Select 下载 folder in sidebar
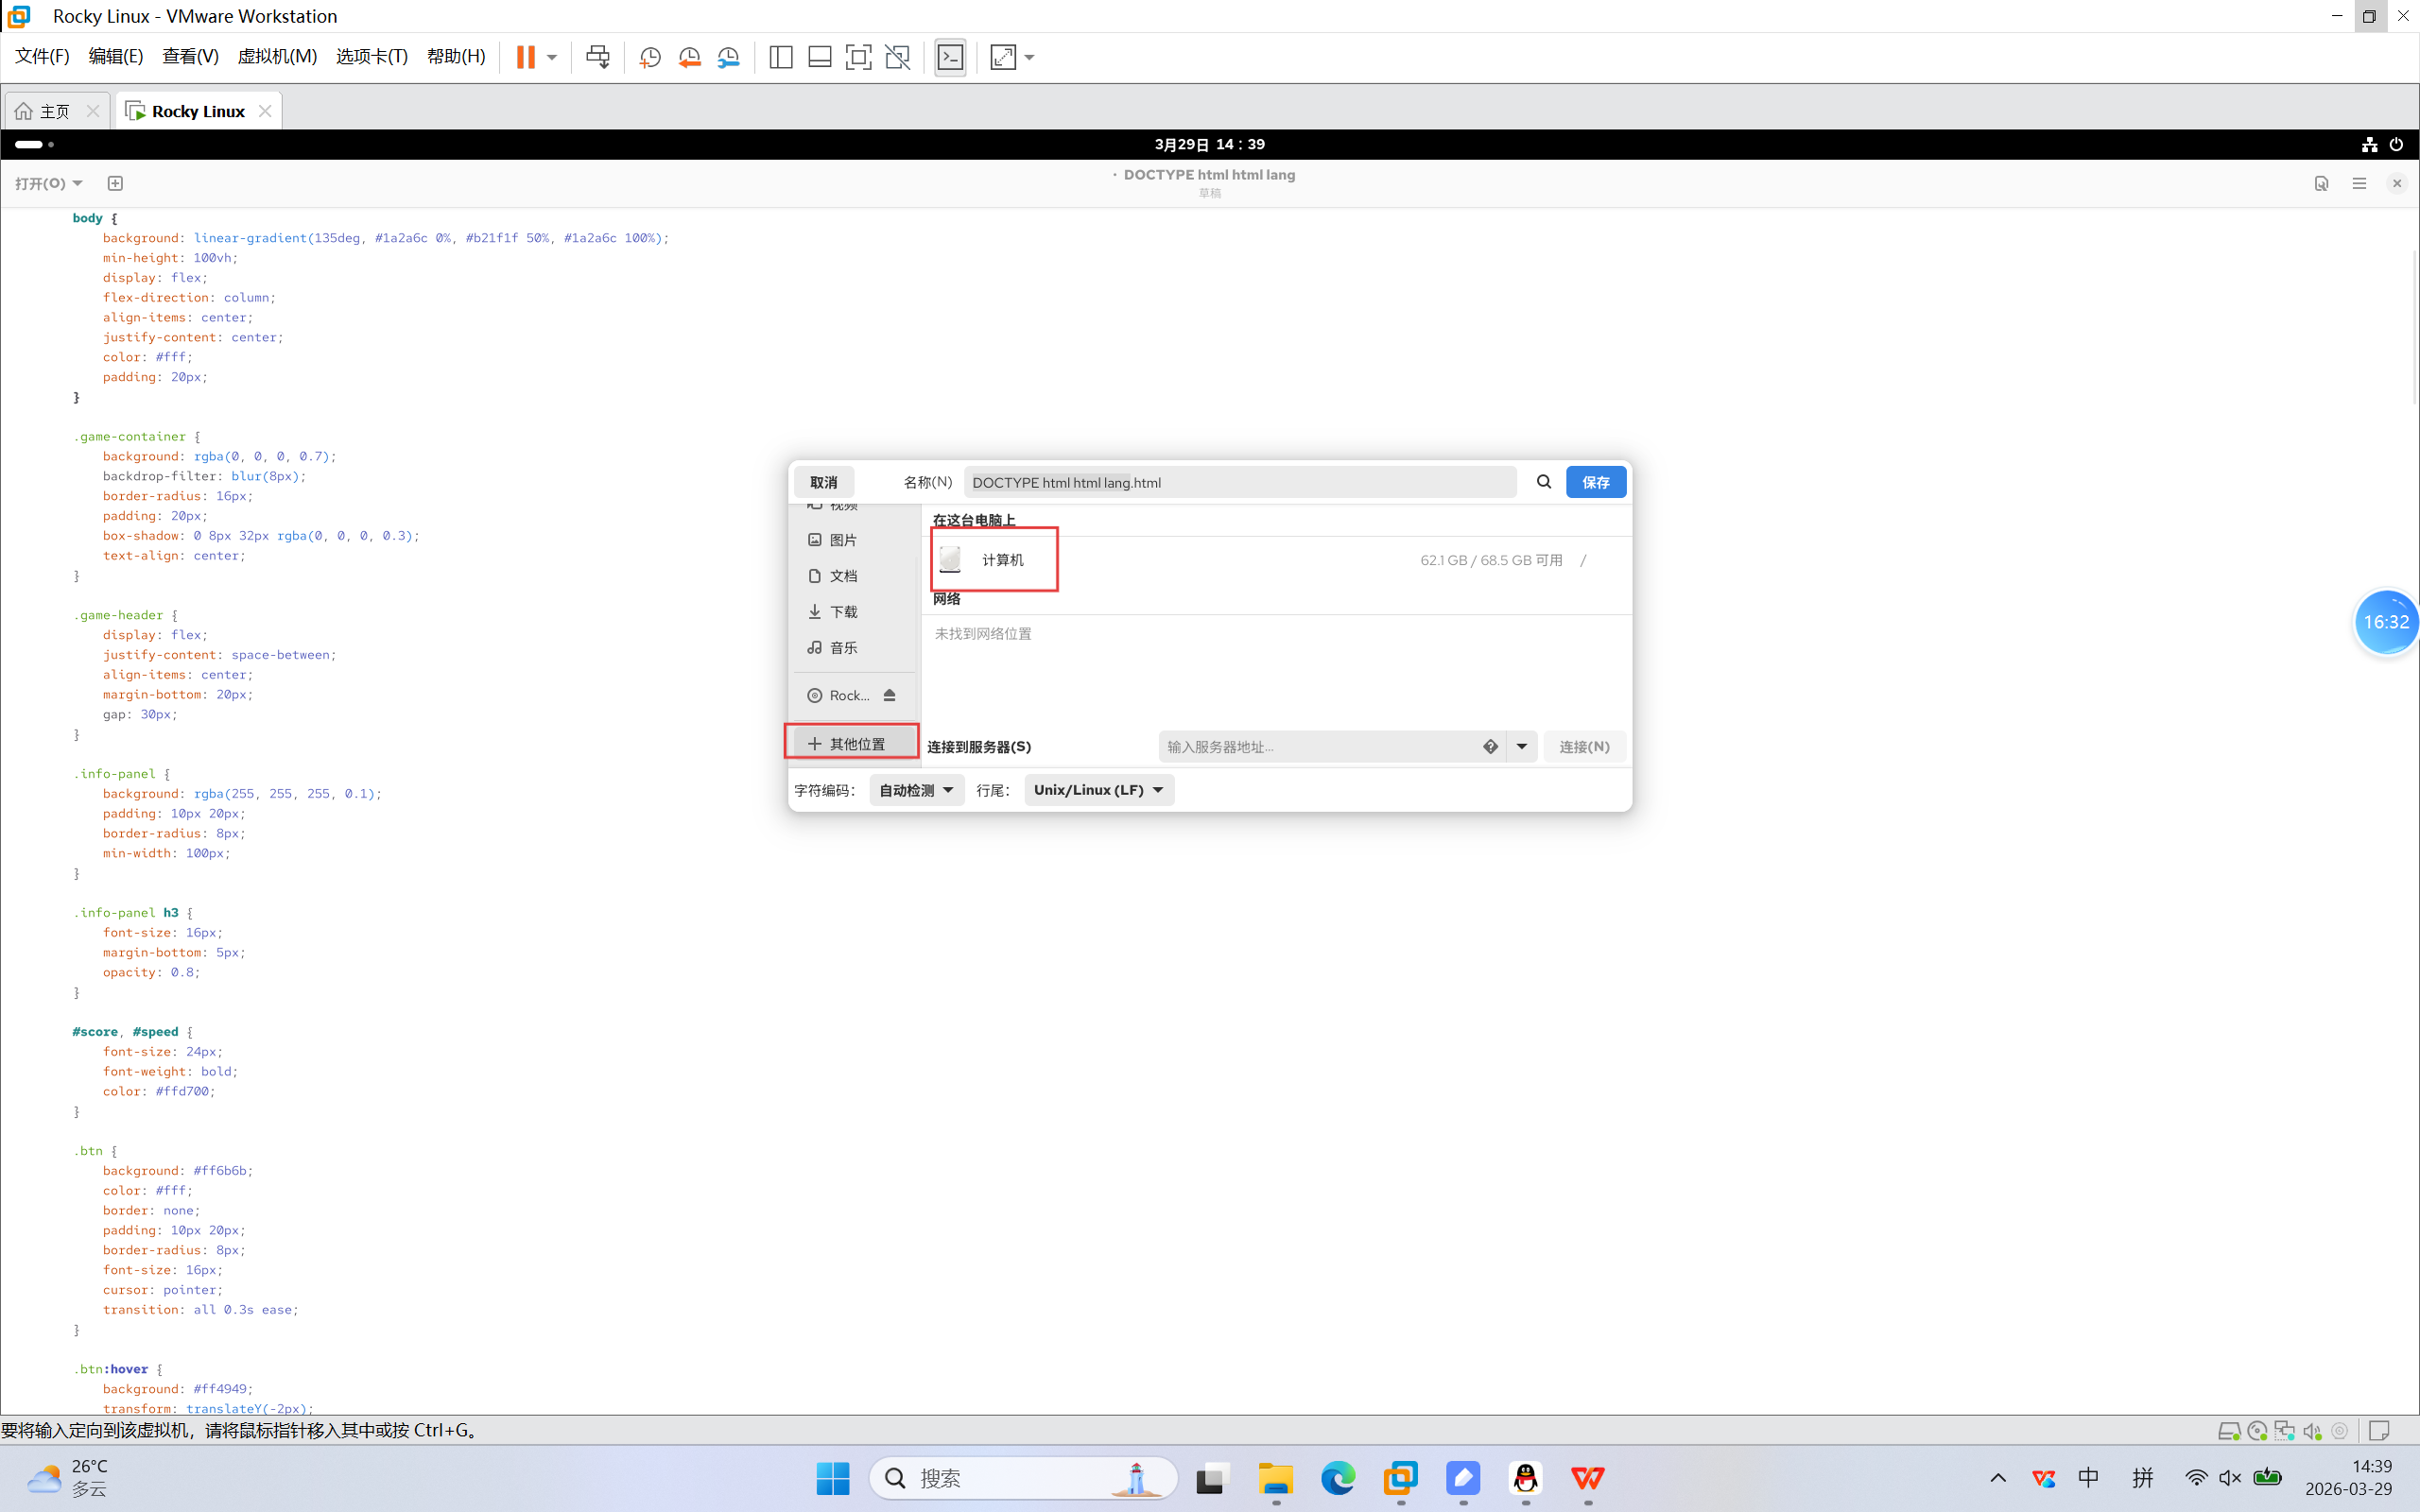2420x1512 pixels. tap(843, 612)
